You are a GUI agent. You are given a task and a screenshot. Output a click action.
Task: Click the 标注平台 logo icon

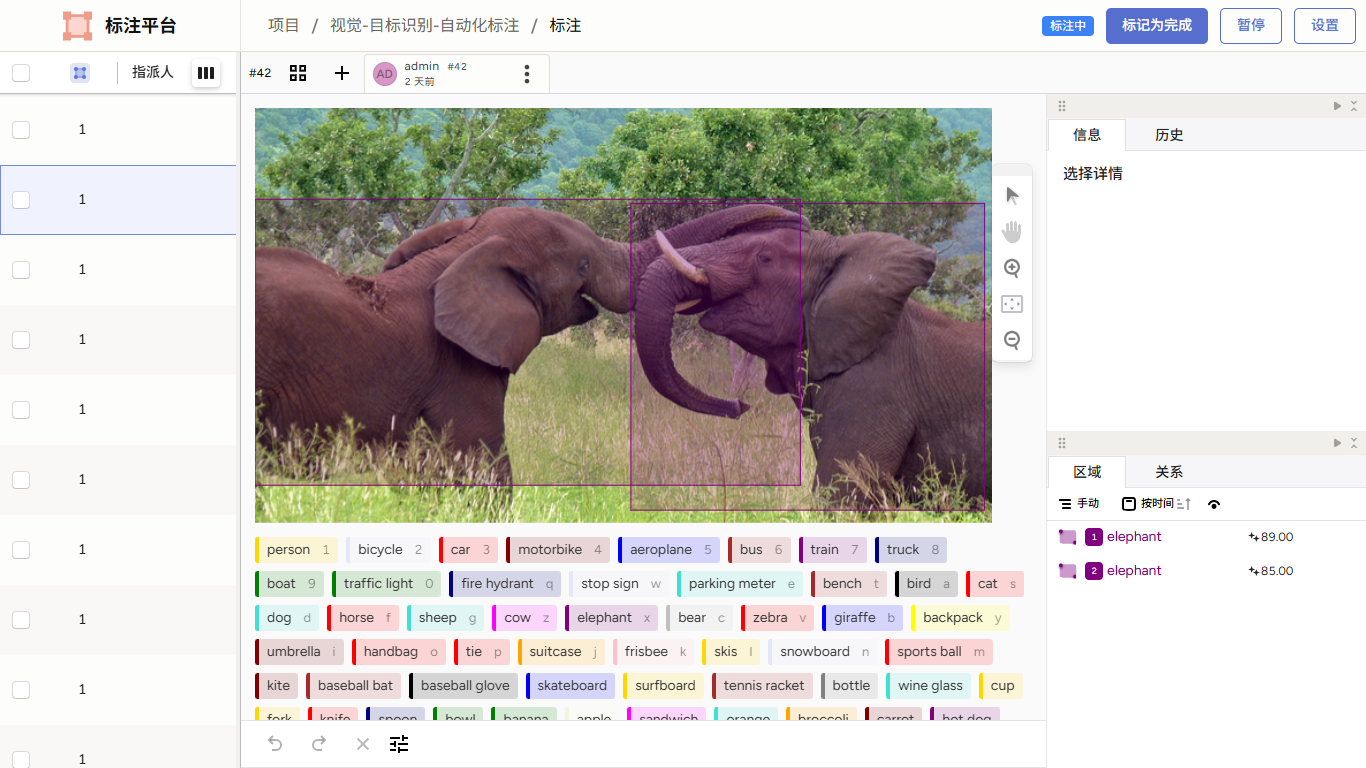tap(77, 26)
